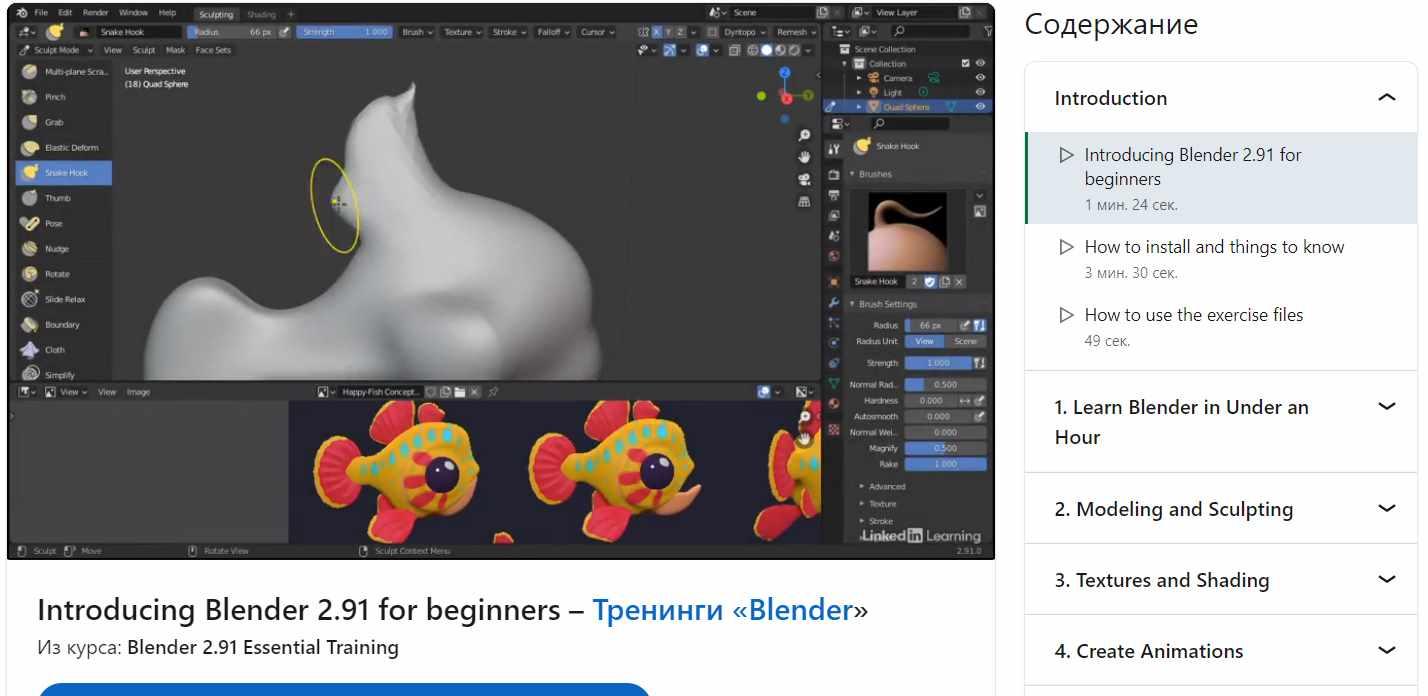Adjust the Strength slider in Brush Settings

tap(938, 363)
